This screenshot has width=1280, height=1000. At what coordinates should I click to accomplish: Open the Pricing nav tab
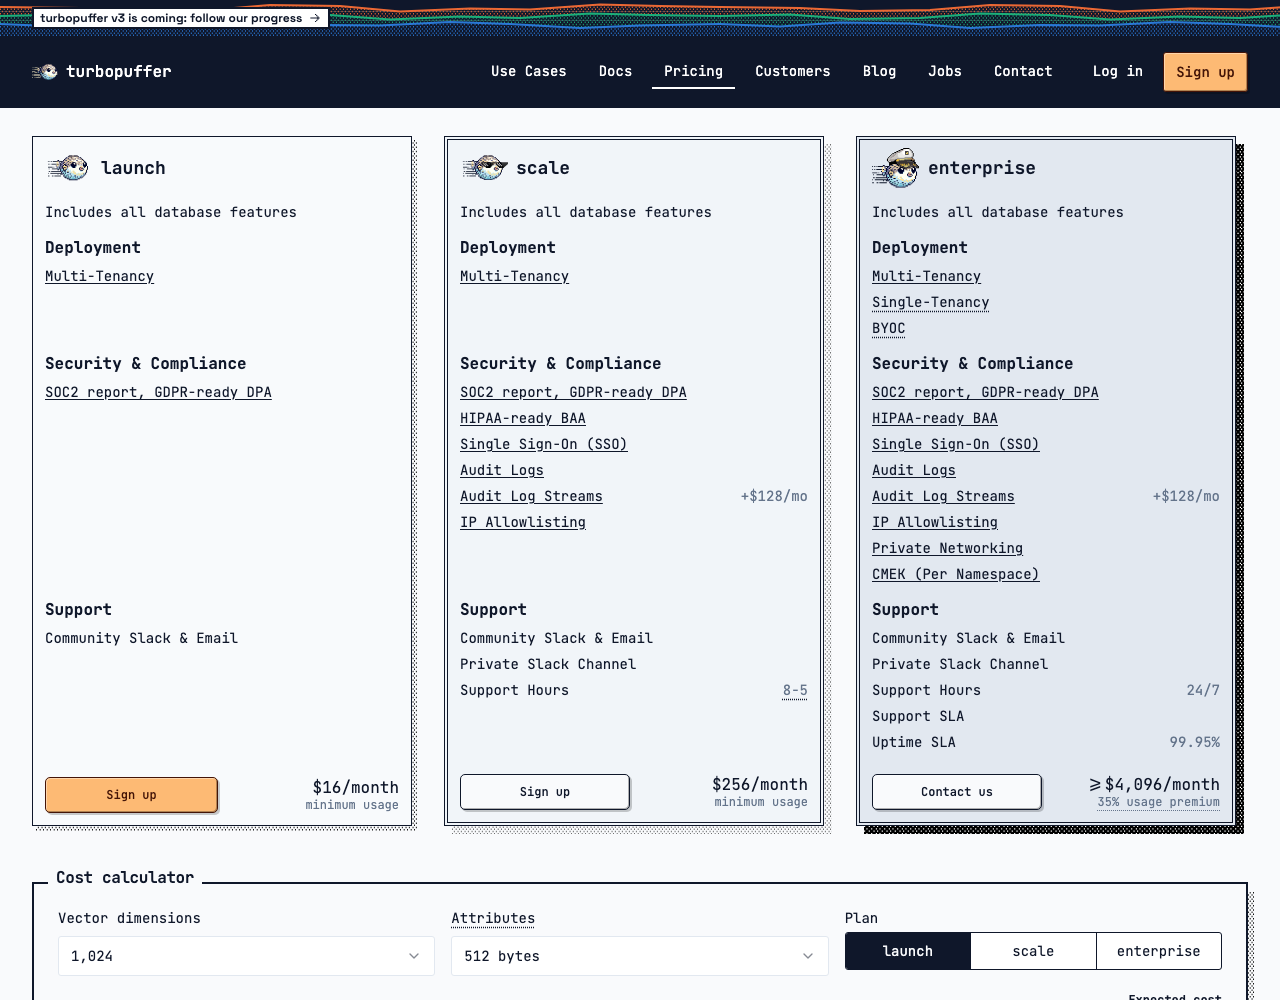(693, 71)
